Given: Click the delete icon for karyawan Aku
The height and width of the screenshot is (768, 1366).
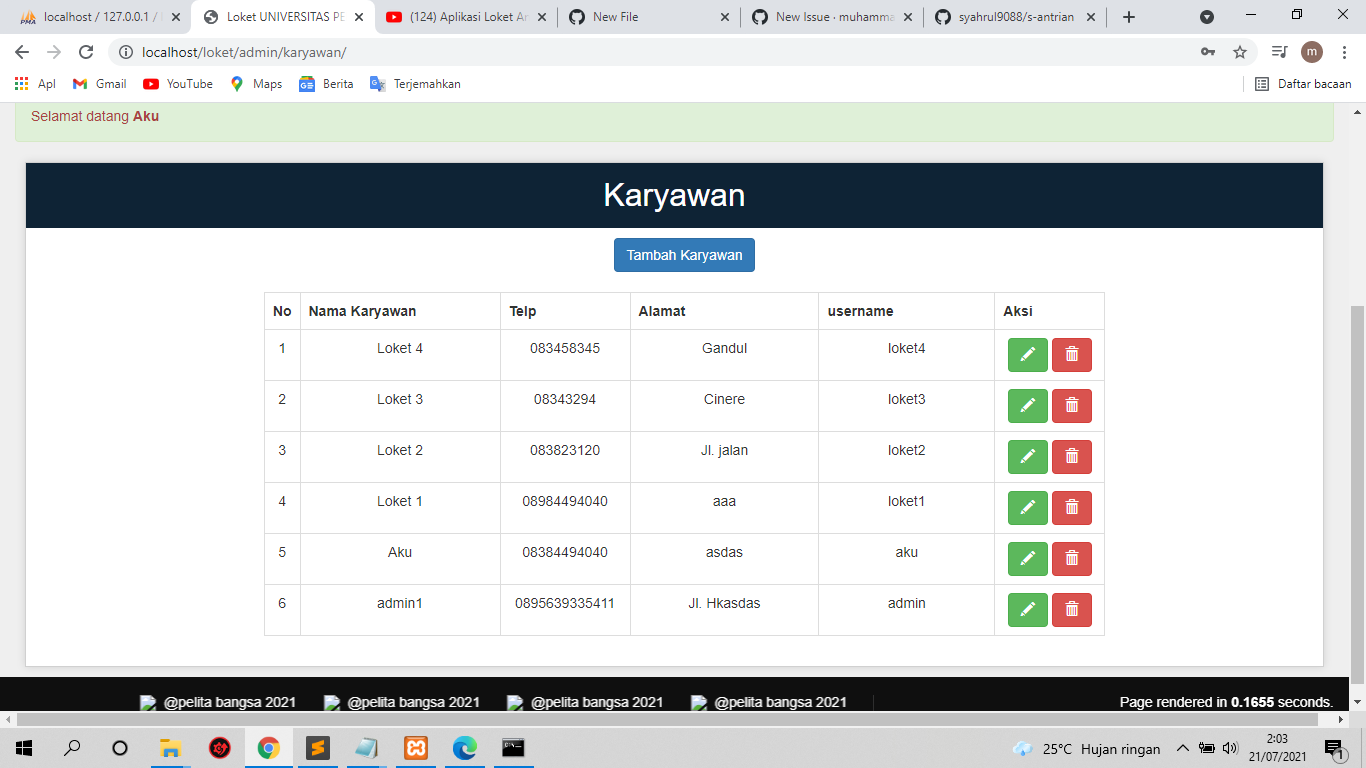Looking at the screenshot, I should (1071, 558).
